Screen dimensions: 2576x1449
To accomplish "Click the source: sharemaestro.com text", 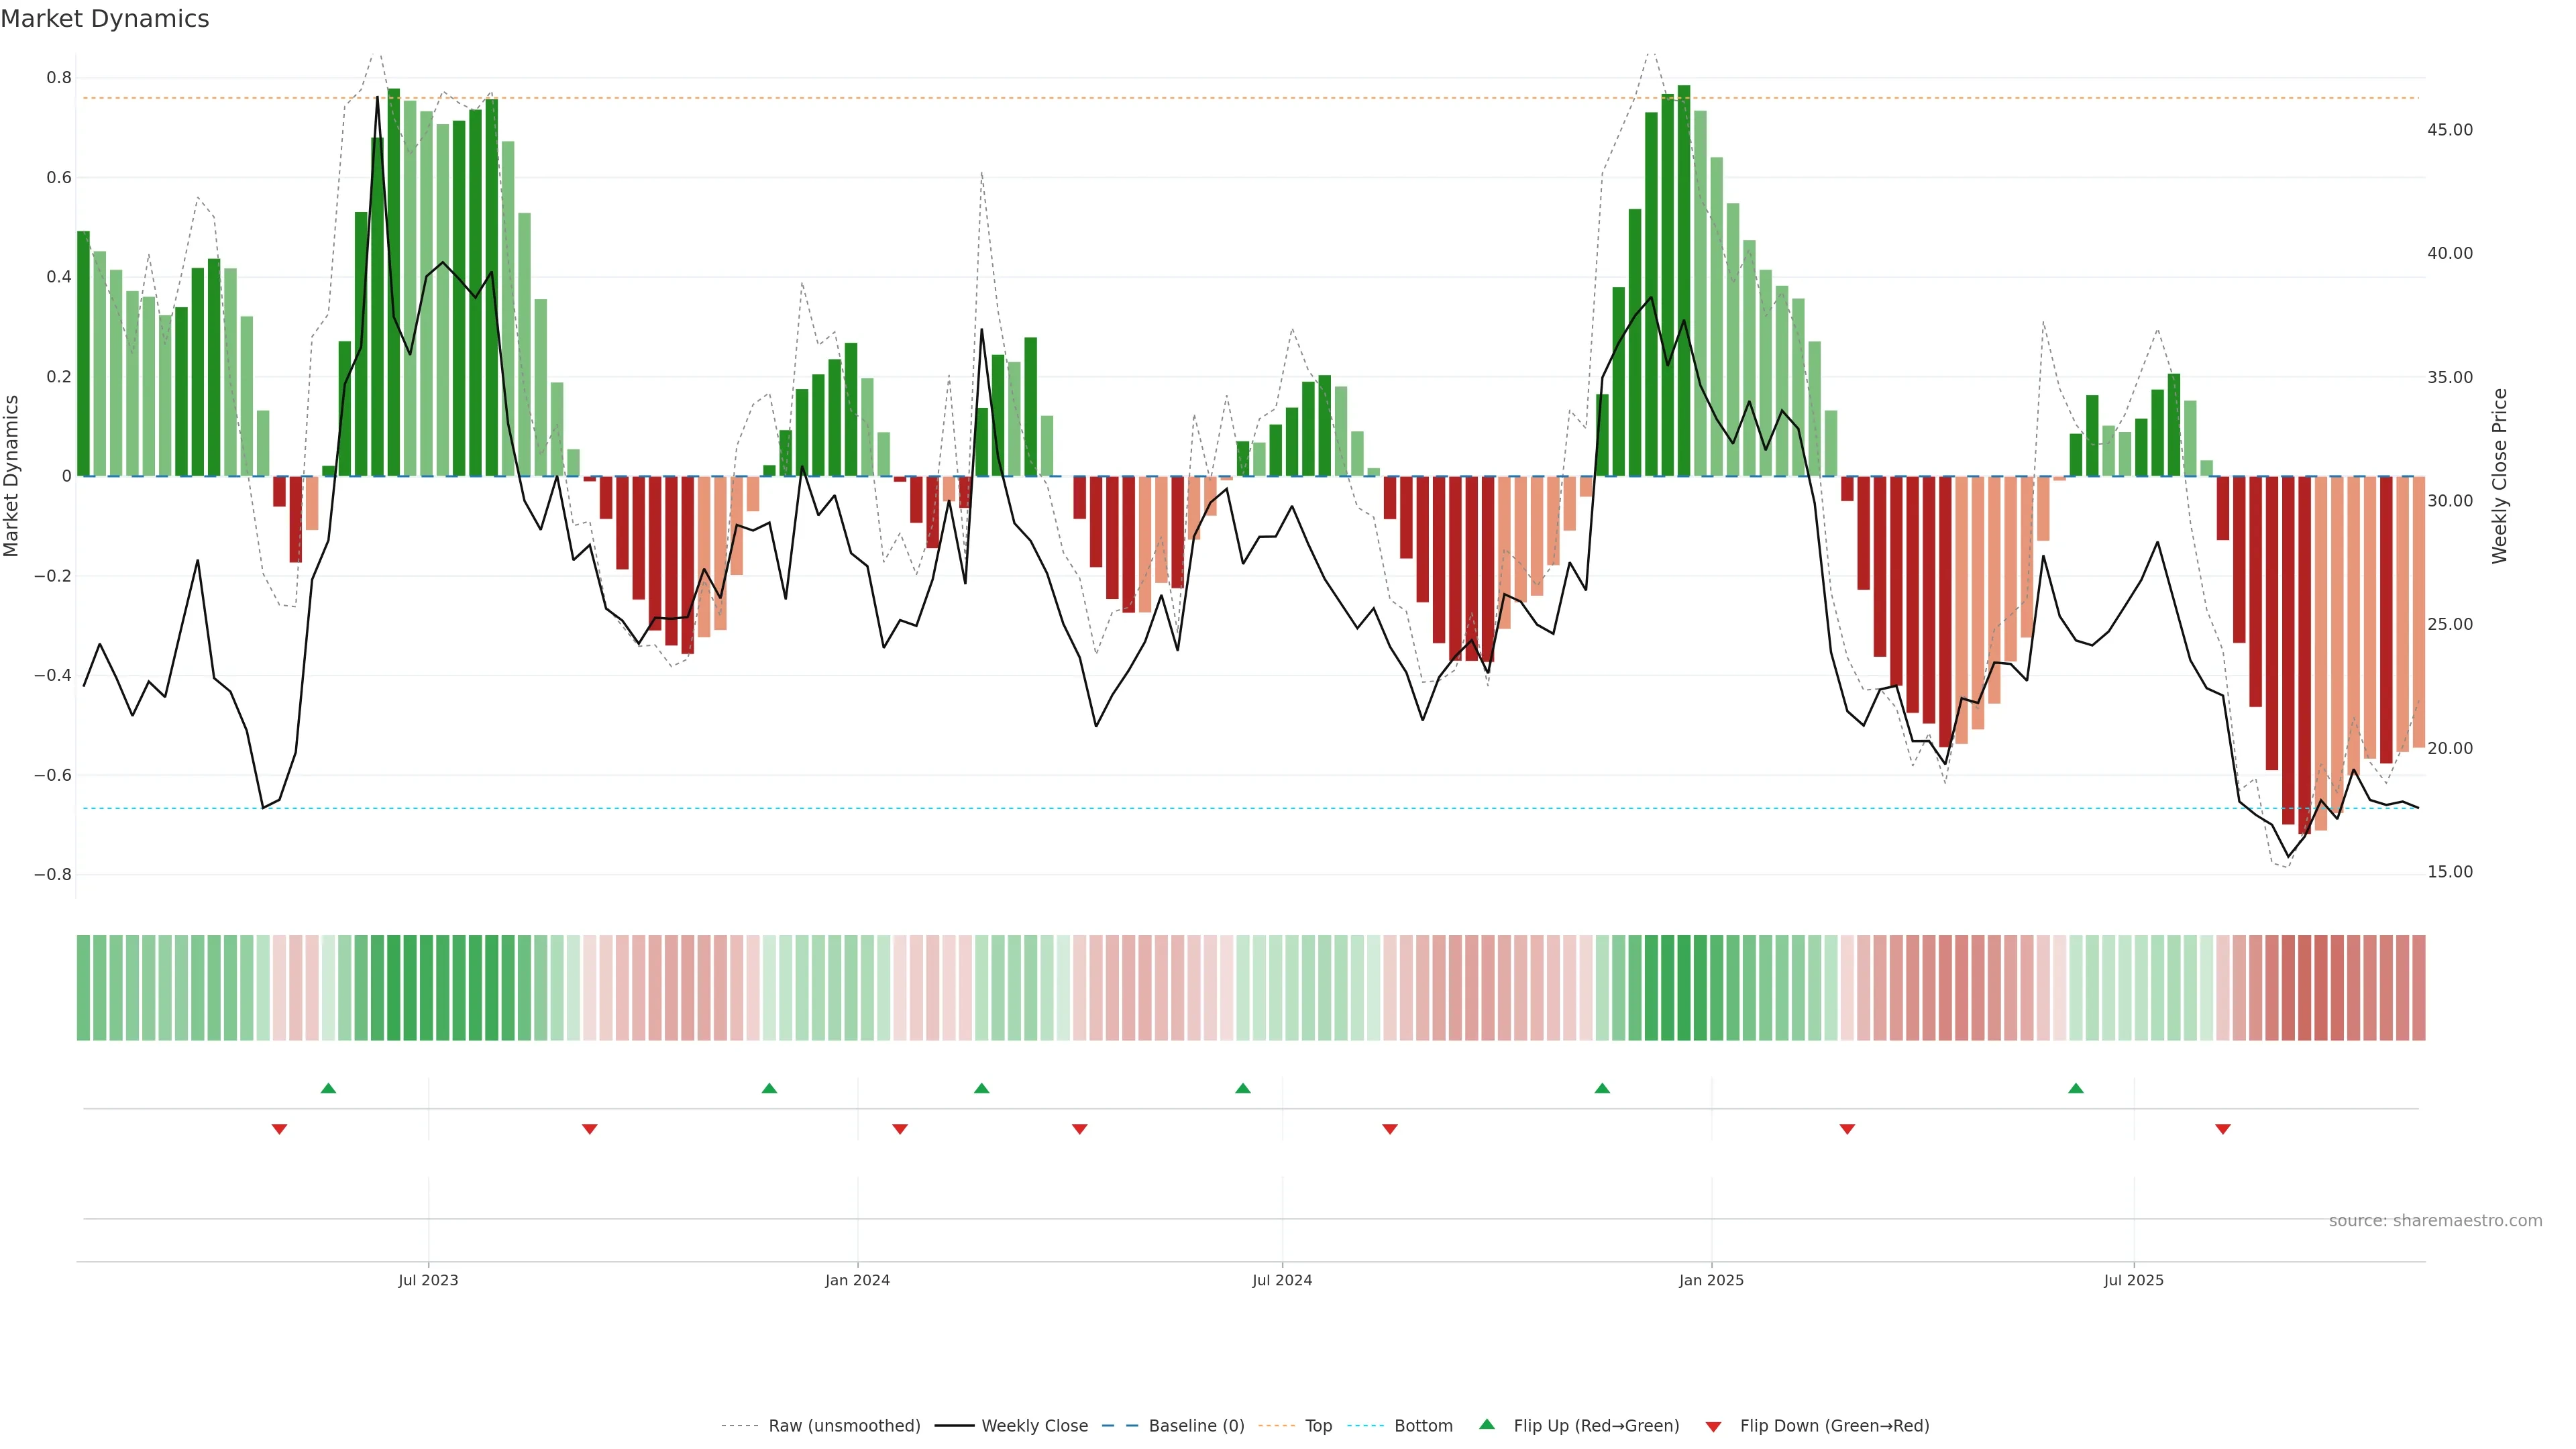I will click(x=2435, y=1221).
